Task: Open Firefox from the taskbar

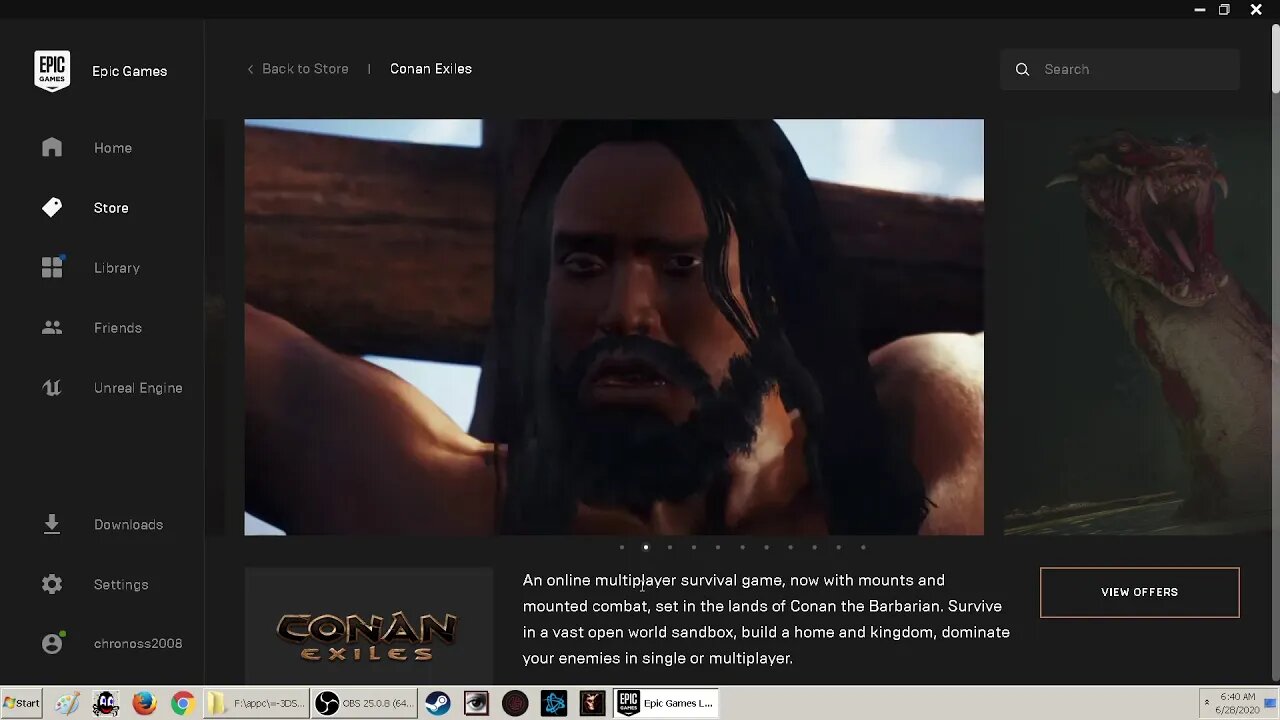Action: pyautogui.click(x=144, y=703)
